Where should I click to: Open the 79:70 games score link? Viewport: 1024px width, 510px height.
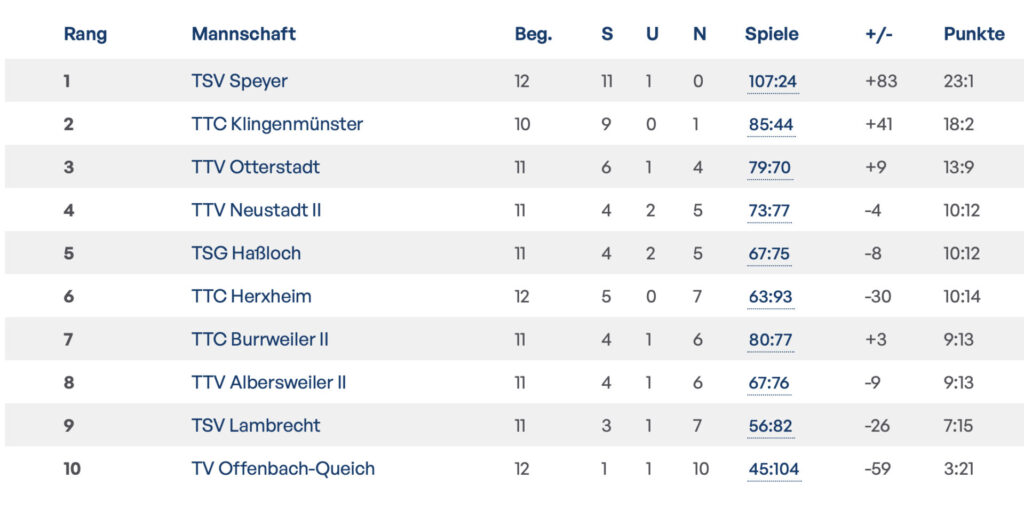(x=770, y=167)
